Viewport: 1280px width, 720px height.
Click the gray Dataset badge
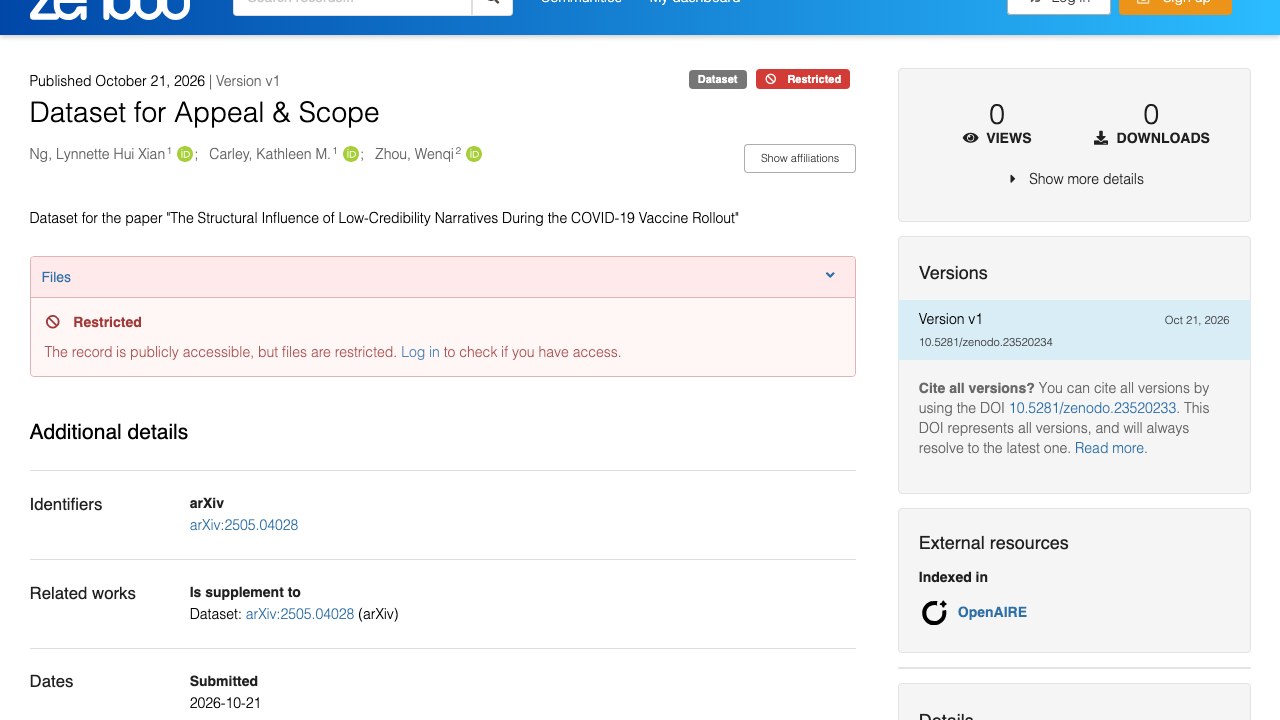[x=718, y=79]
